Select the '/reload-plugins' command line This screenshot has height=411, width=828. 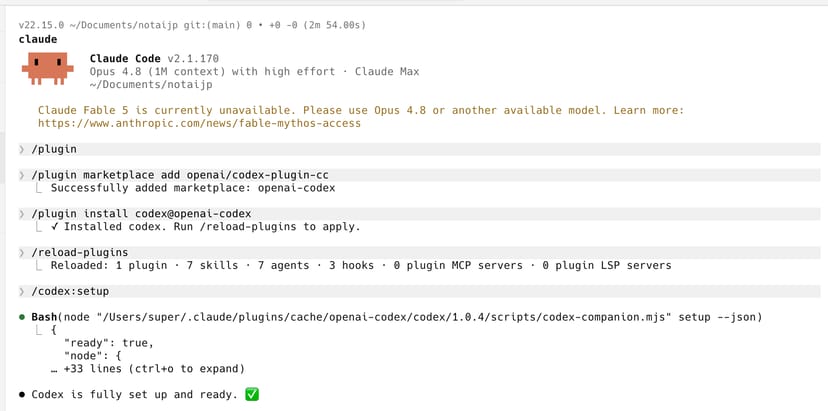click(x=419, y=253)
